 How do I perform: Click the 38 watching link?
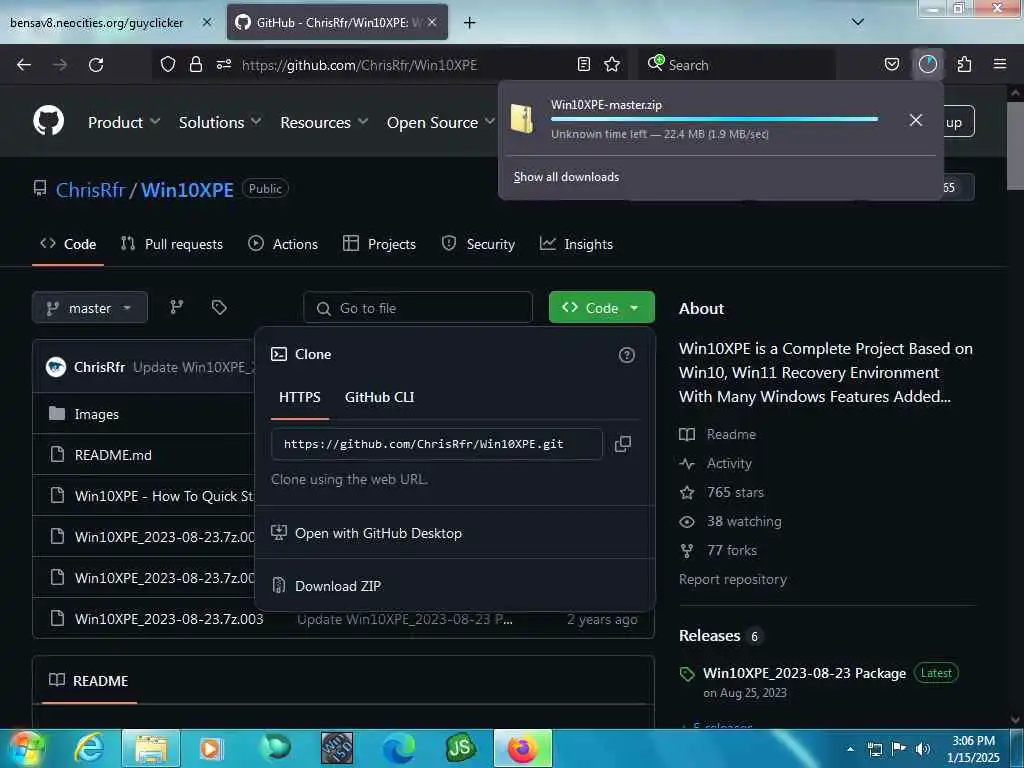(x=744, y=521)
